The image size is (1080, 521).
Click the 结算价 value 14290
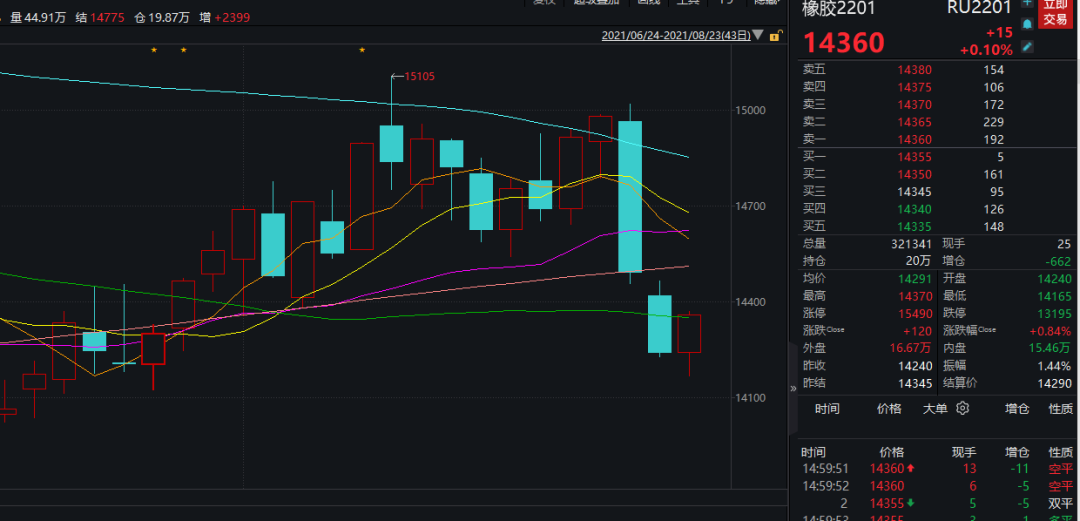[1055, 383]
